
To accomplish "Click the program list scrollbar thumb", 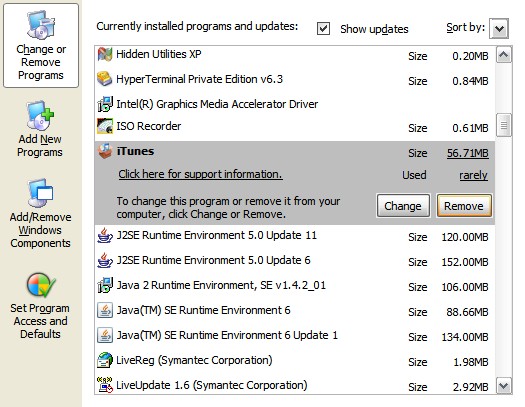I will (x=504, y=126).
